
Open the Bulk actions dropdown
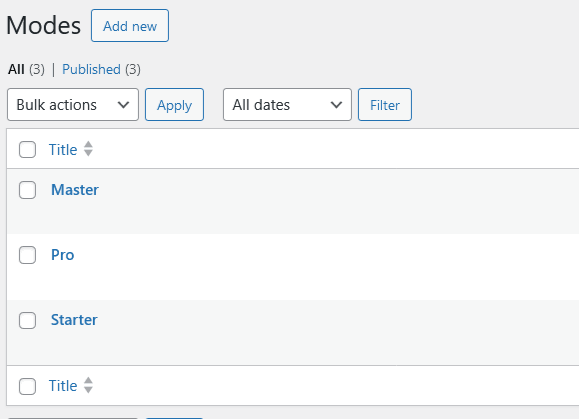tap(73, 104)
